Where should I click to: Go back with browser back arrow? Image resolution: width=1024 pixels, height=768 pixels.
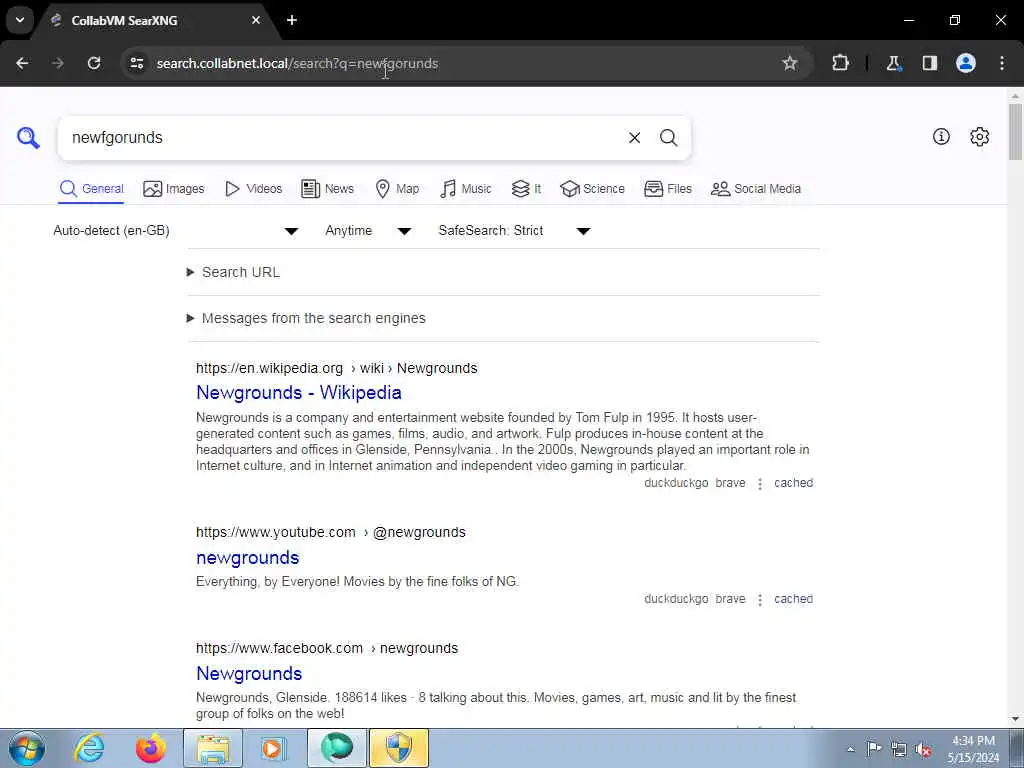[22, 63]
